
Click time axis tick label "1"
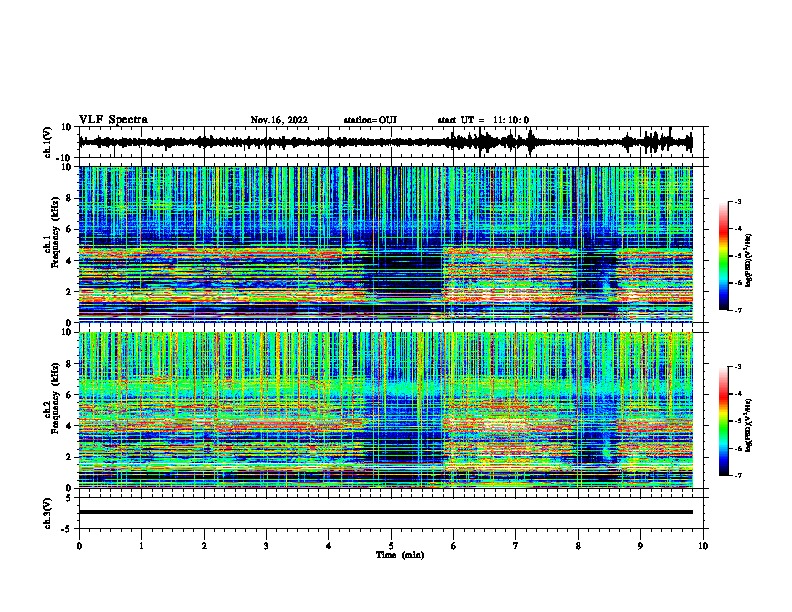point(141,546)
